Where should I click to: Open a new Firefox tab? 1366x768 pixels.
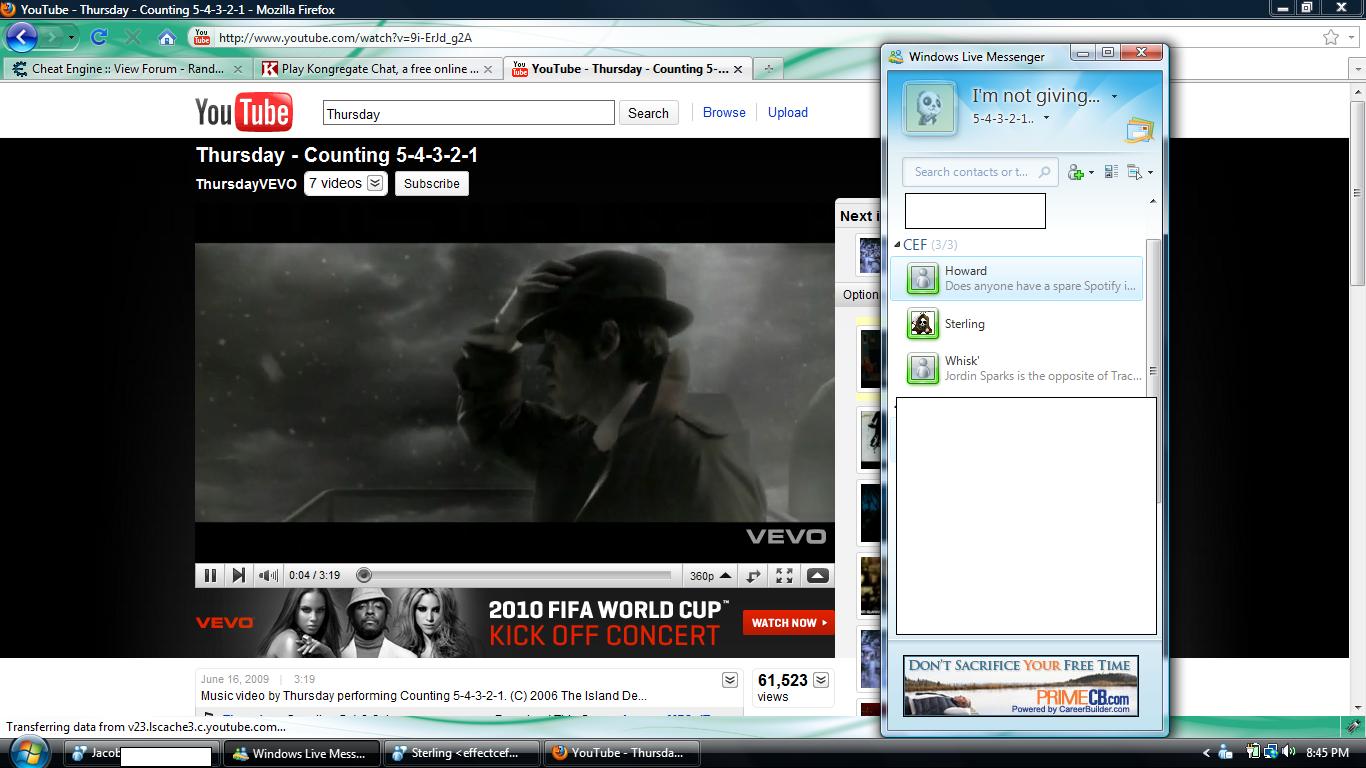click(x=768, y=69)
